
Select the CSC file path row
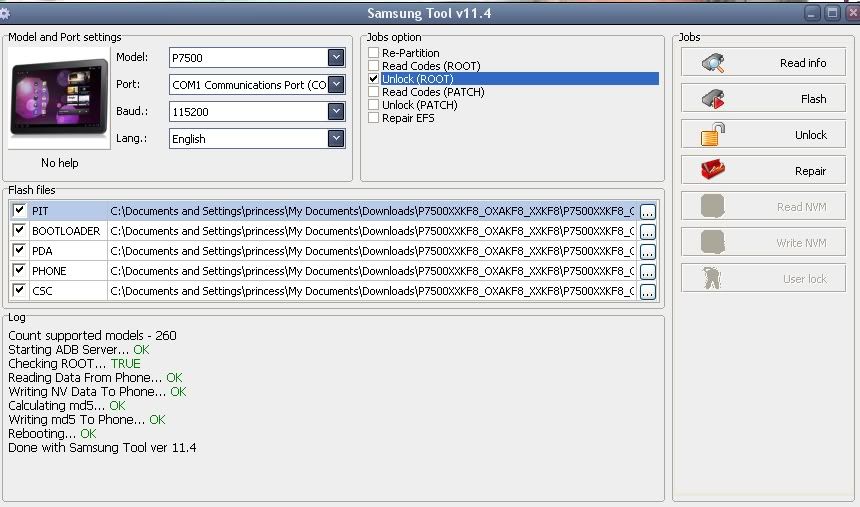point(372,291)
